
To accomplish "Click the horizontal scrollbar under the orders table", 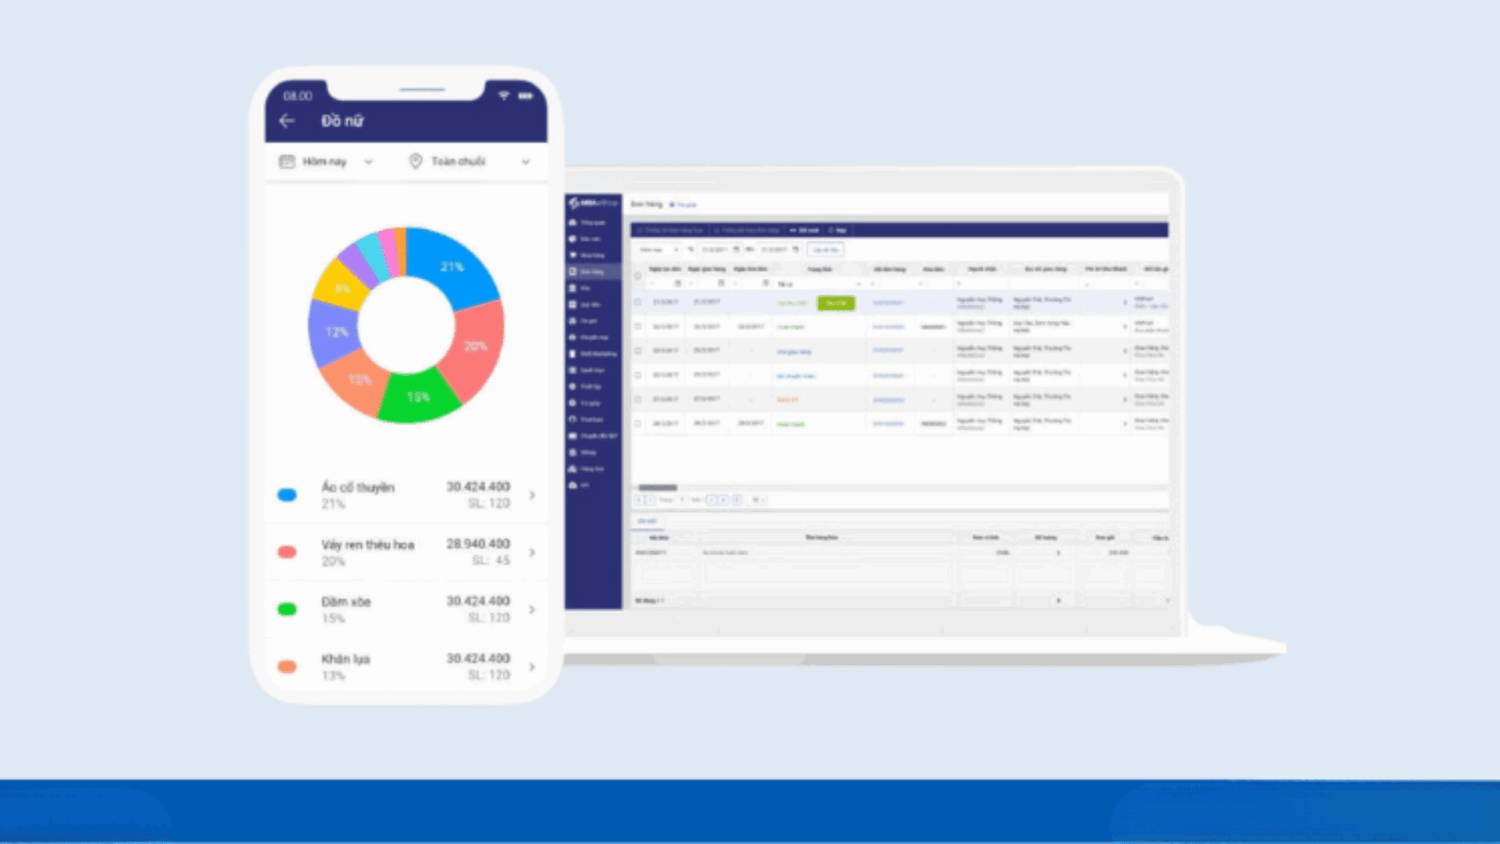I will [x=658, y=488].
